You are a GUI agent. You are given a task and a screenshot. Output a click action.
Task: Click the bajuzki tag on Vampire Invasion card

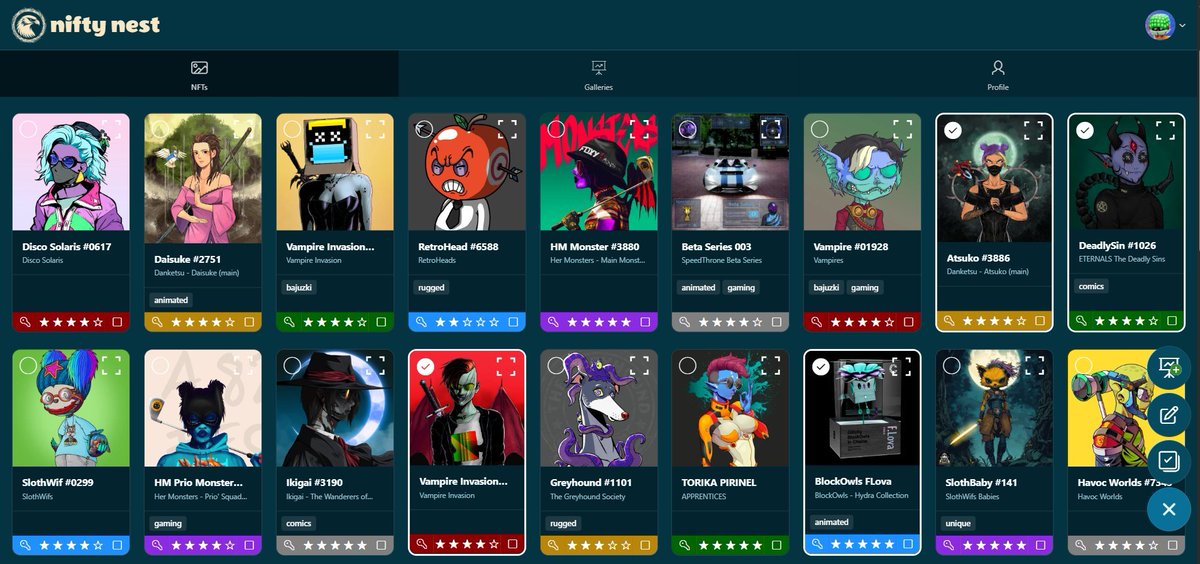301,287
